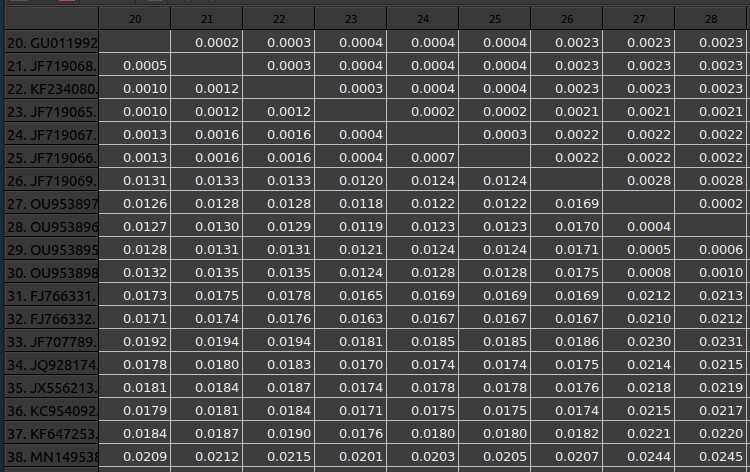Click 0.0163 in FJ766332 row, column 23
The image size is (750, 472).
pos(351,318)
